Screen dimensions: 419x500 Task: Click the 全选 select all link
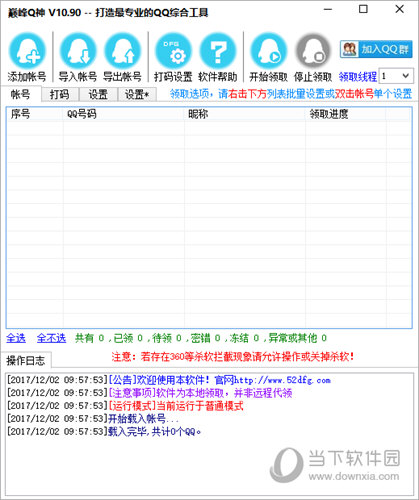tap(16, 338)
